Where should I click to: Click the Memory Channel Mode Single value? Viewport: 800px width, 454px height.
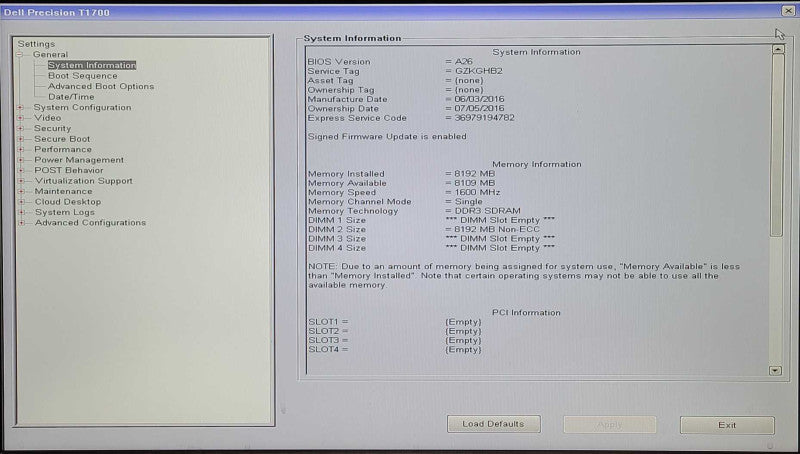468,201
